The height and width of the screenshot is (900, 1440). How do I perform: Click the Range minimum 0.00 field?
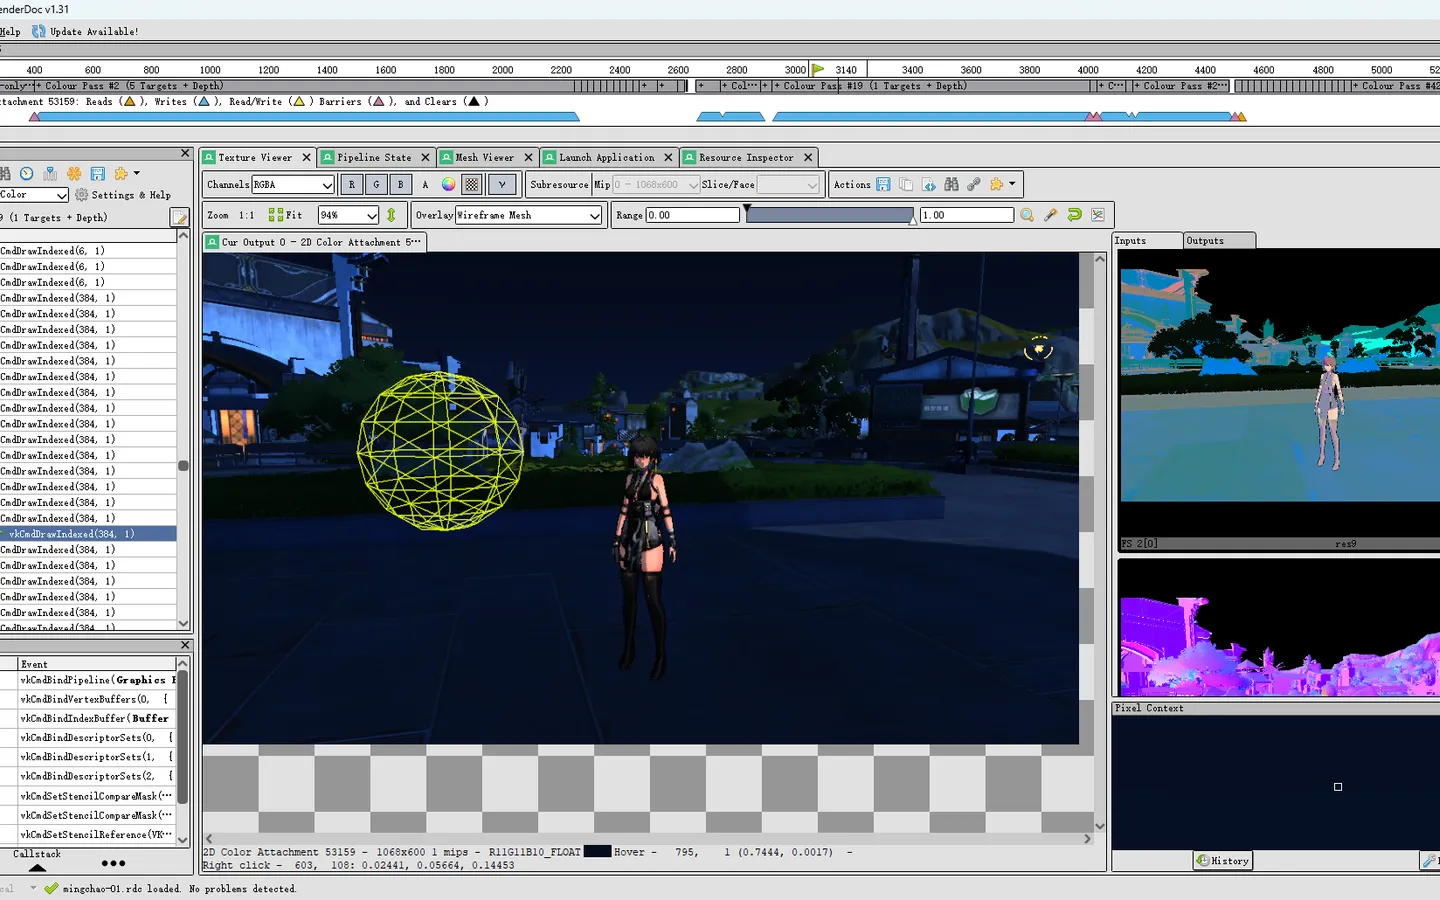[692, 215]
